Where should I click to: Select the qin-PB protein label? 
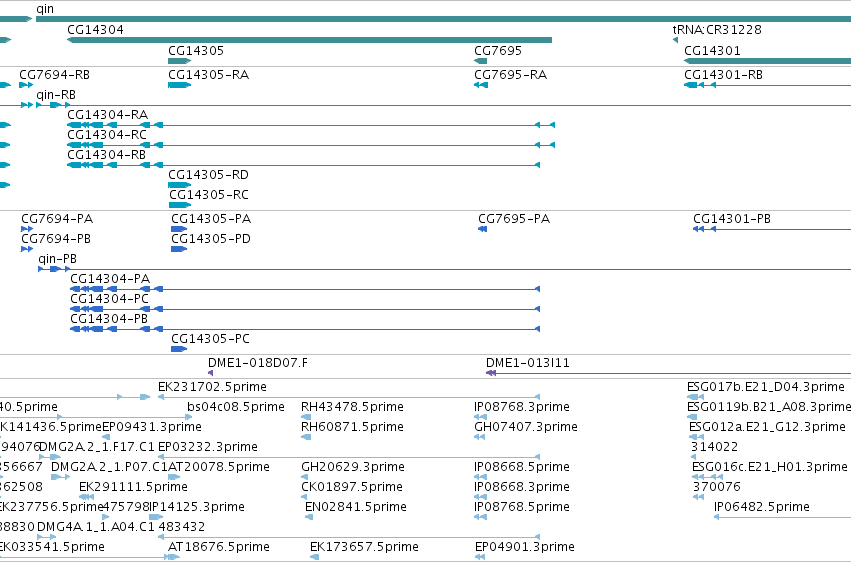tap(58, 259)
